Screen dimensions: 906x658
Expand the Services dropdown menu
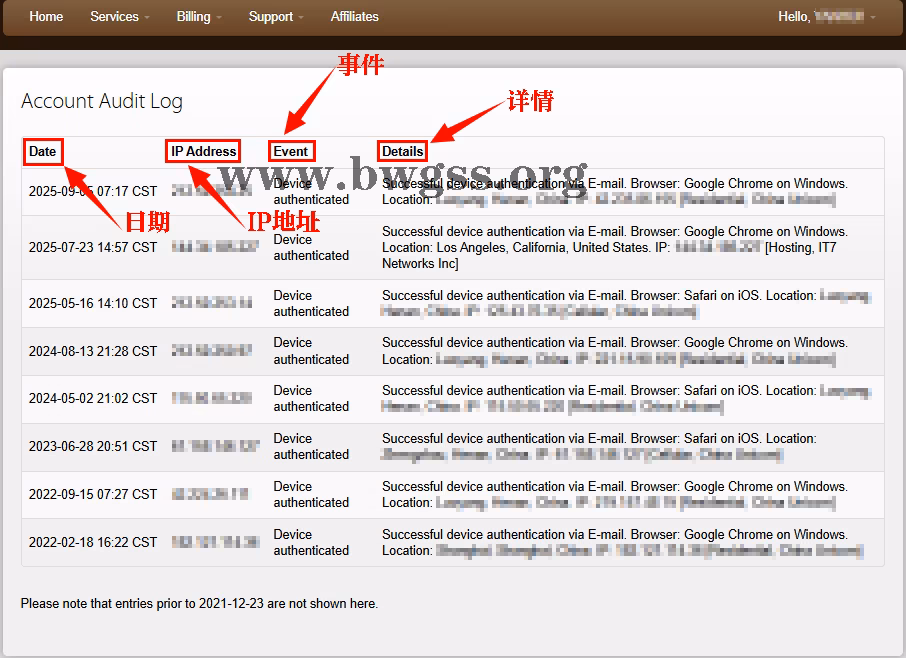click(119, 16)
